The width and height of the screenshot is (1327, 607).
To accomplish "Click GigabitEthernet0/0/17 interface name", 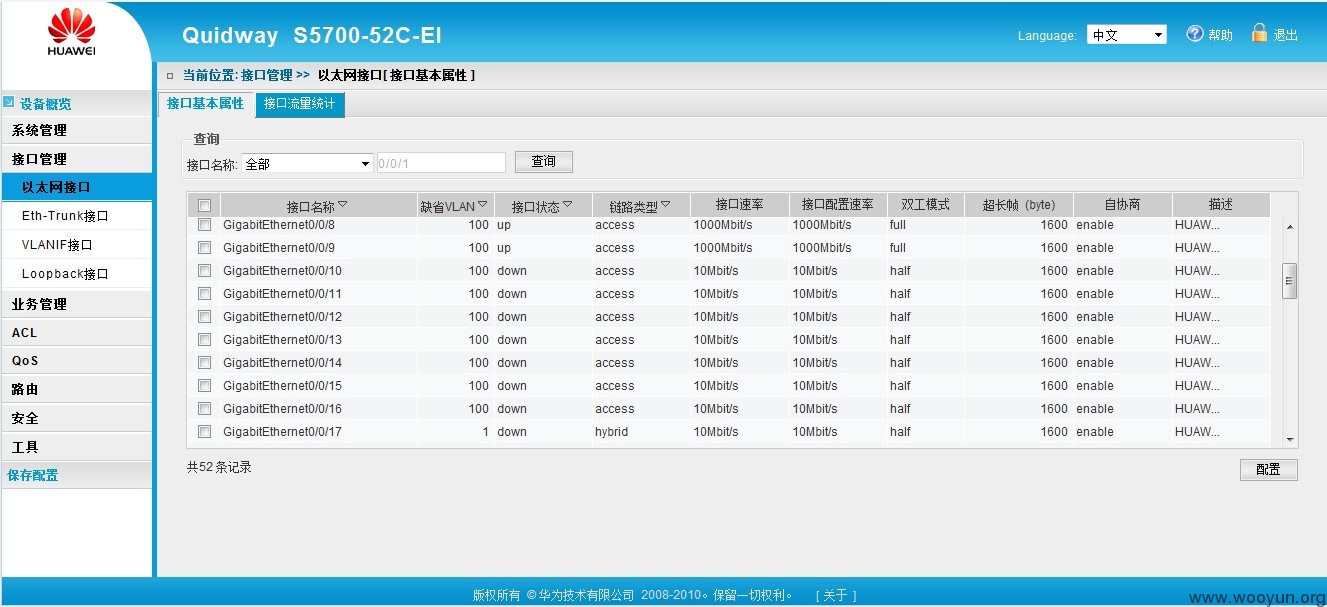I will tap(282, 432).
